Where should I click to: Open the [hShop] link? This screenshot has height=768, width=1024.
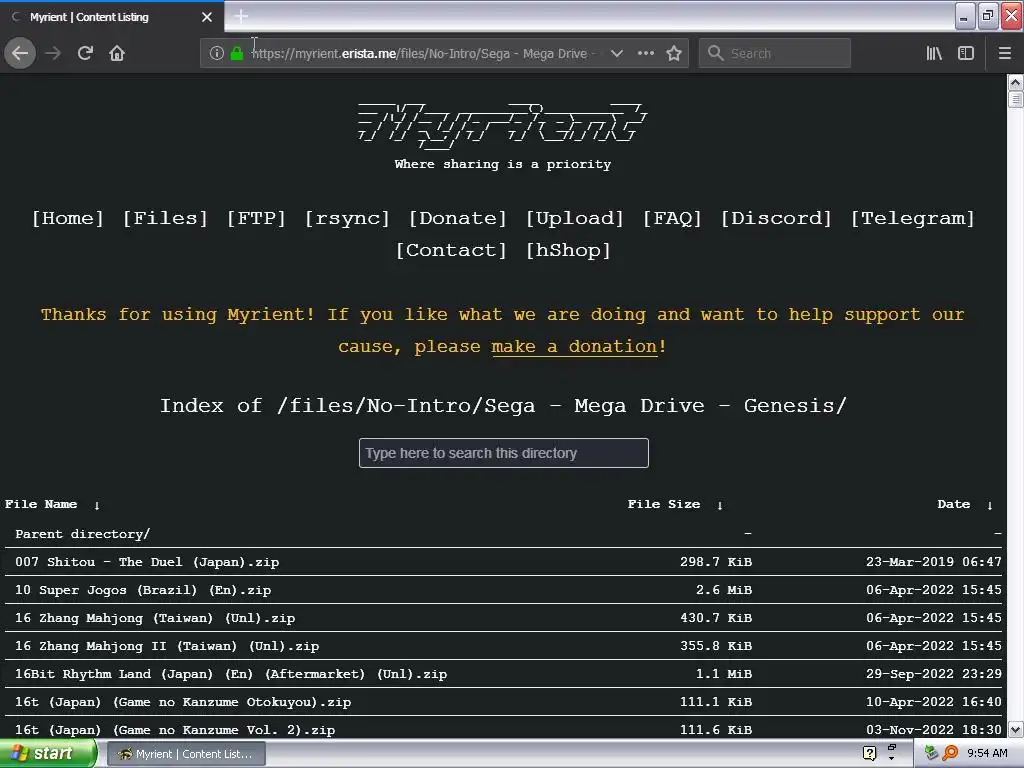568,250
